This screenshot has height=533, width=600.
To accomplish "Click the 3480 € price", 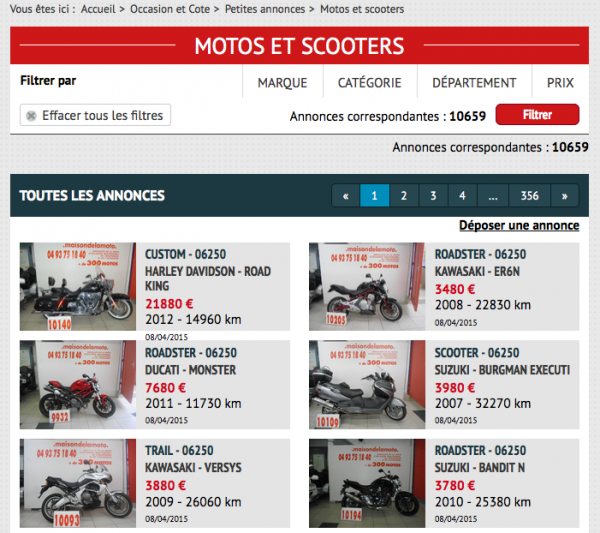I will (455, 289).
